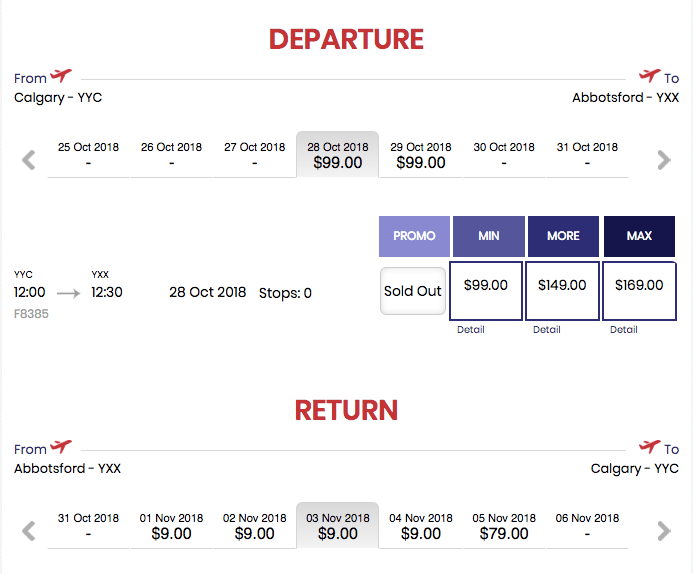Click the red plane icon next to return From
Image resolution: width=693 pixels, height=574 pixels.
61,446
